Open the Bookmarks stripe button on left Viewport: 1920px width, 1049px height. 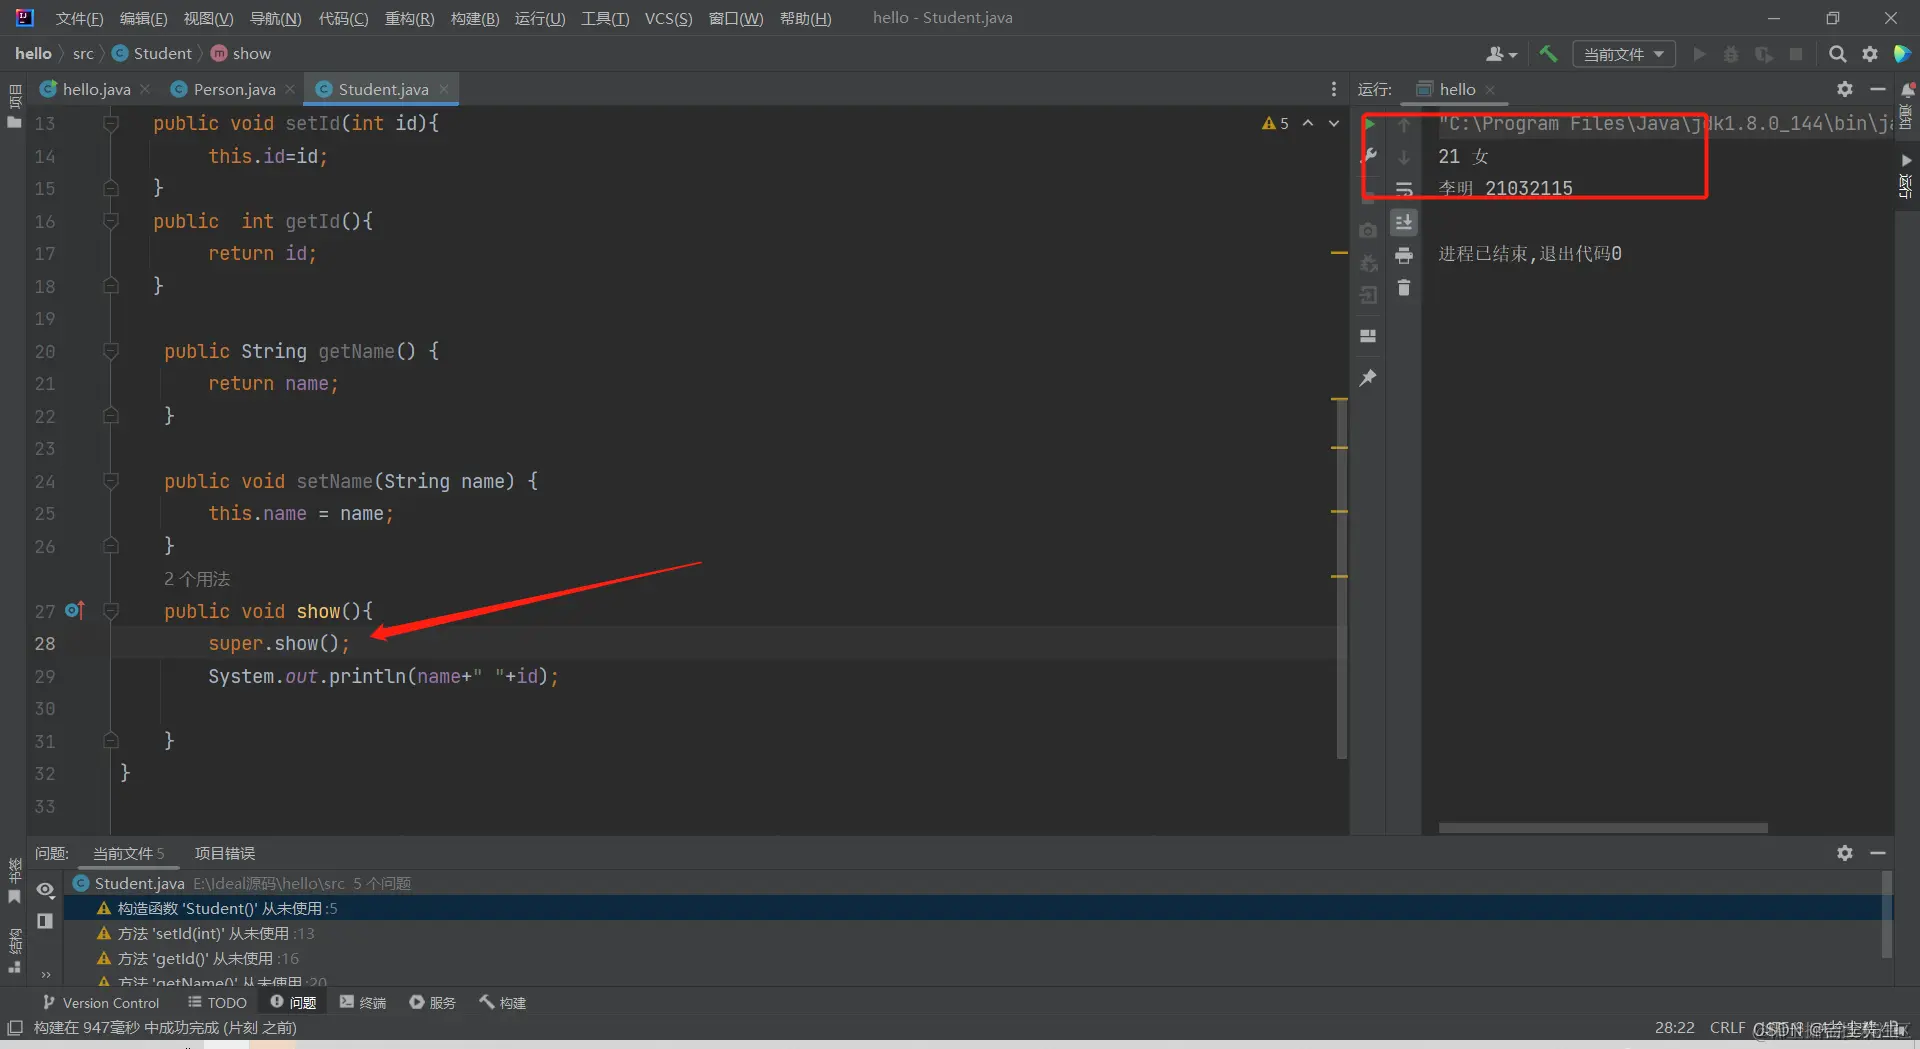click(x=14, y=881)
